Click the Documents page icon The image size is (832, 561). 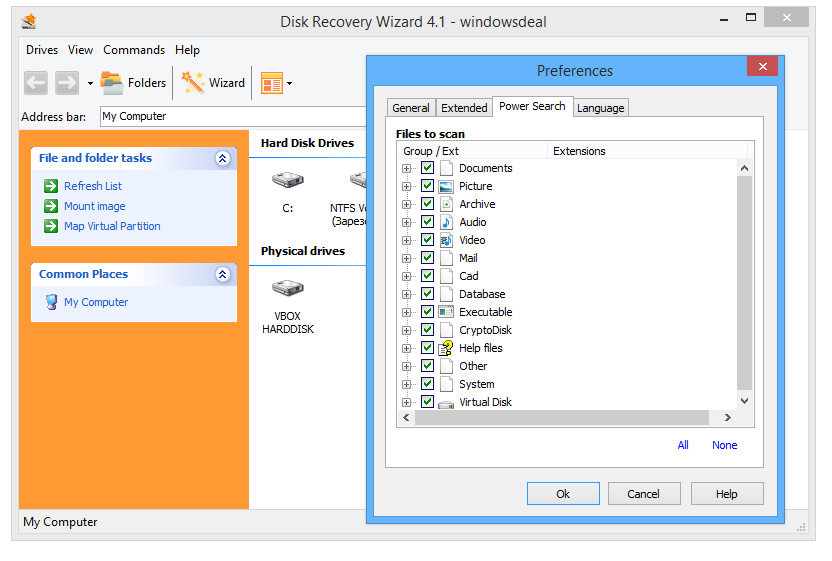pyautogui.click(x=446, y=168)
